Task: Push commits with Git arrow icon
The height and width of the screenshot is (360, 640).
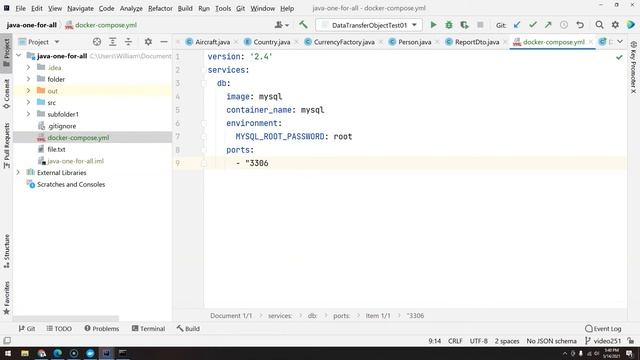Action: (x=548, y=25)
